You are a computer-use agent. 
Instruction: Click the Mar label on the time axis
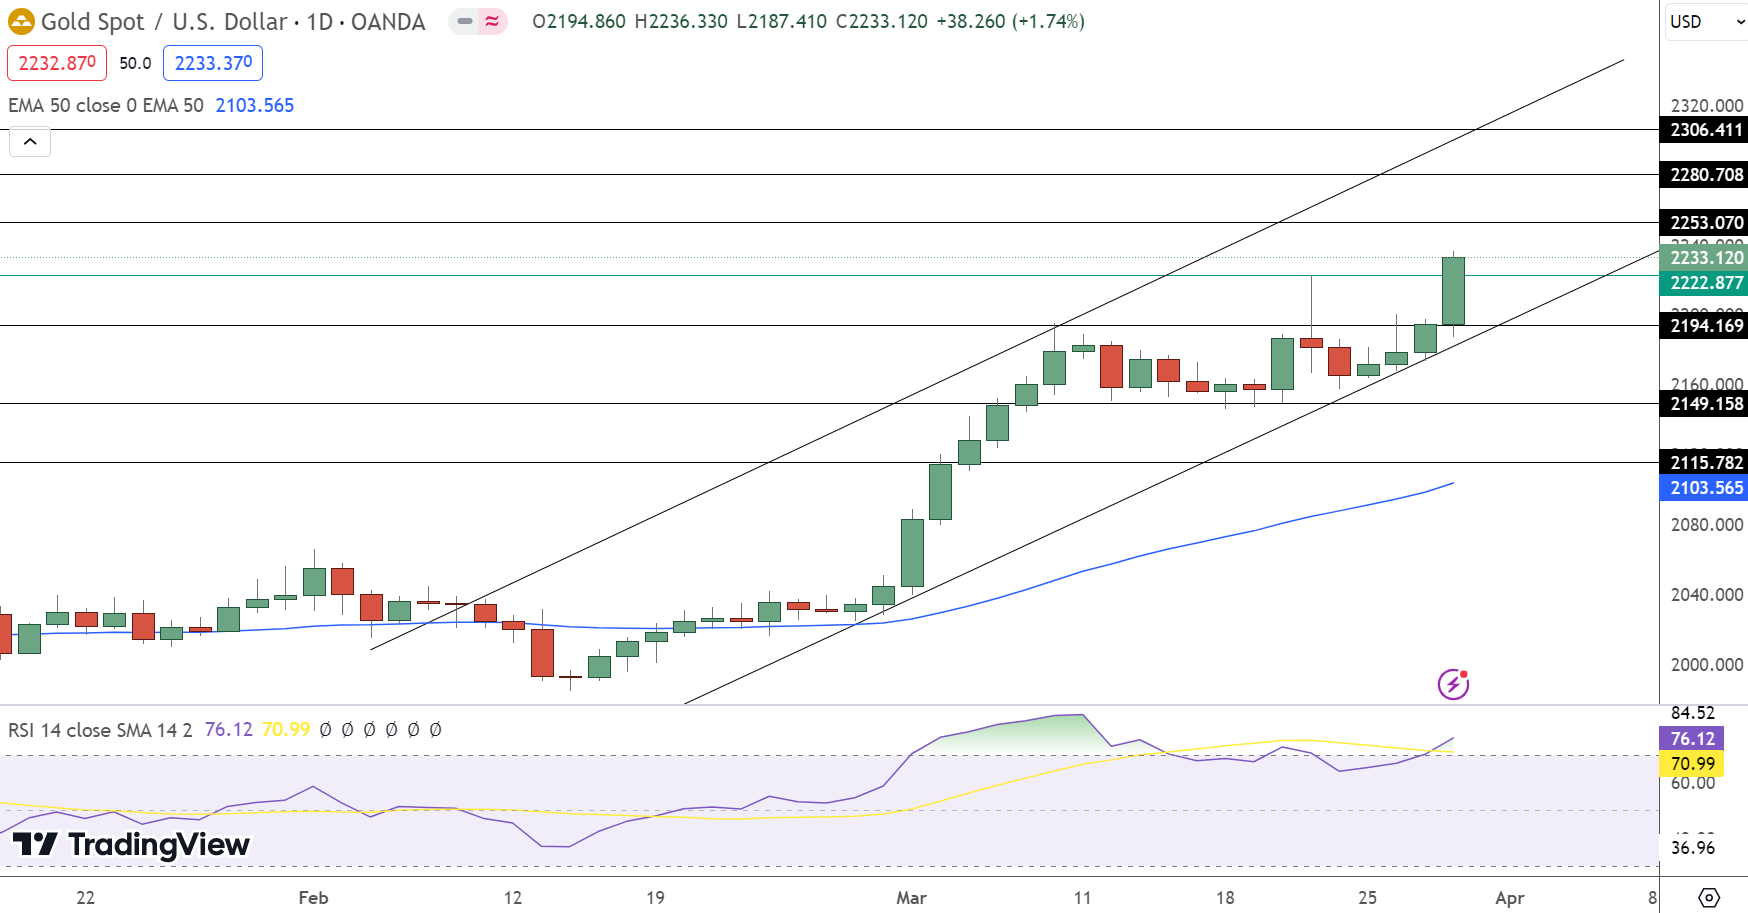pos(910,898)
